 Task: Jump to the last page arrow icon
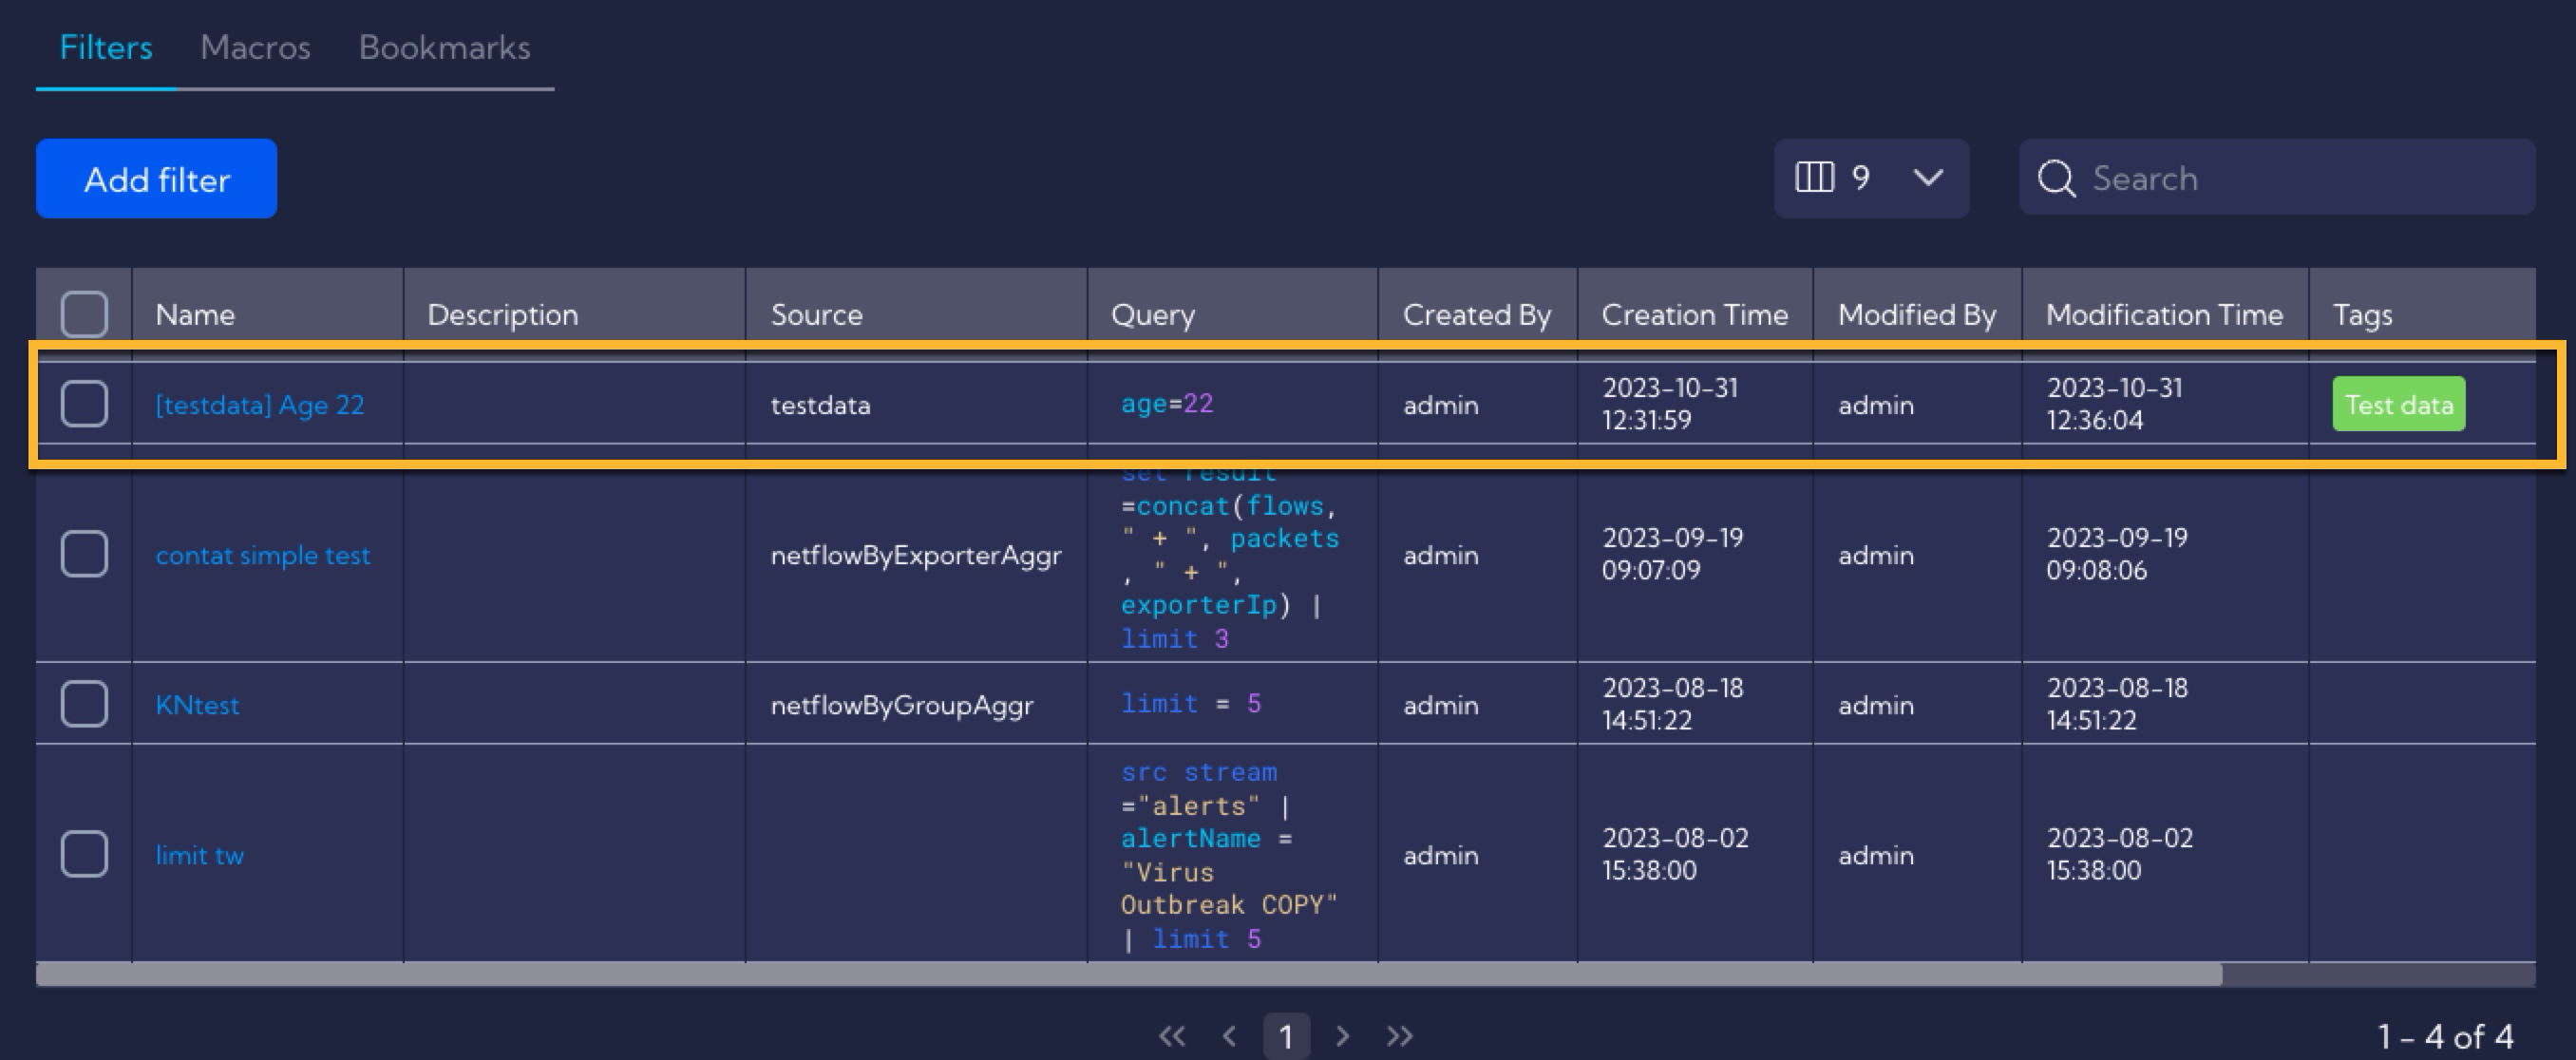[x=1400, y=1036]
